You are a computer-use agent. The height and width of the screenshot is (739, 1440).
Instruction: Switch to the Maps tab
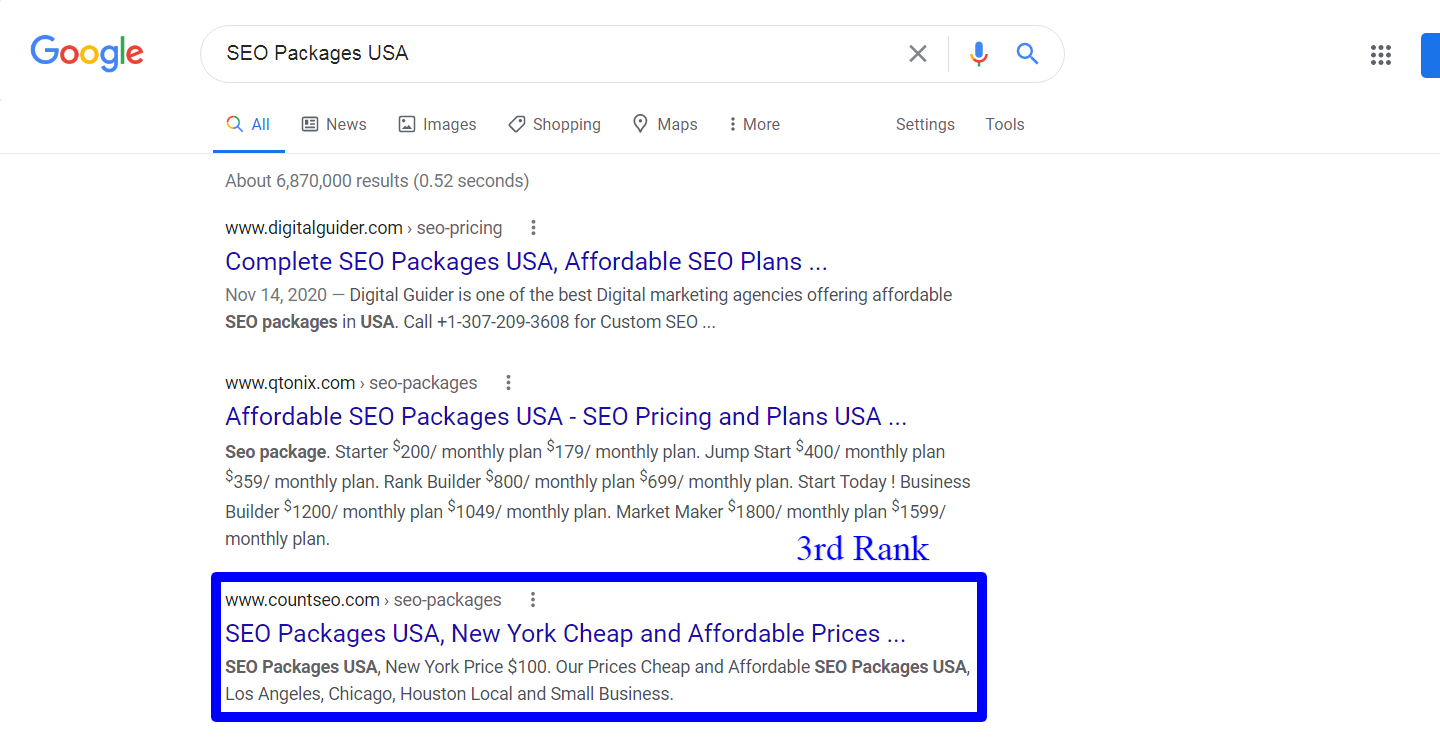point(665,125)
